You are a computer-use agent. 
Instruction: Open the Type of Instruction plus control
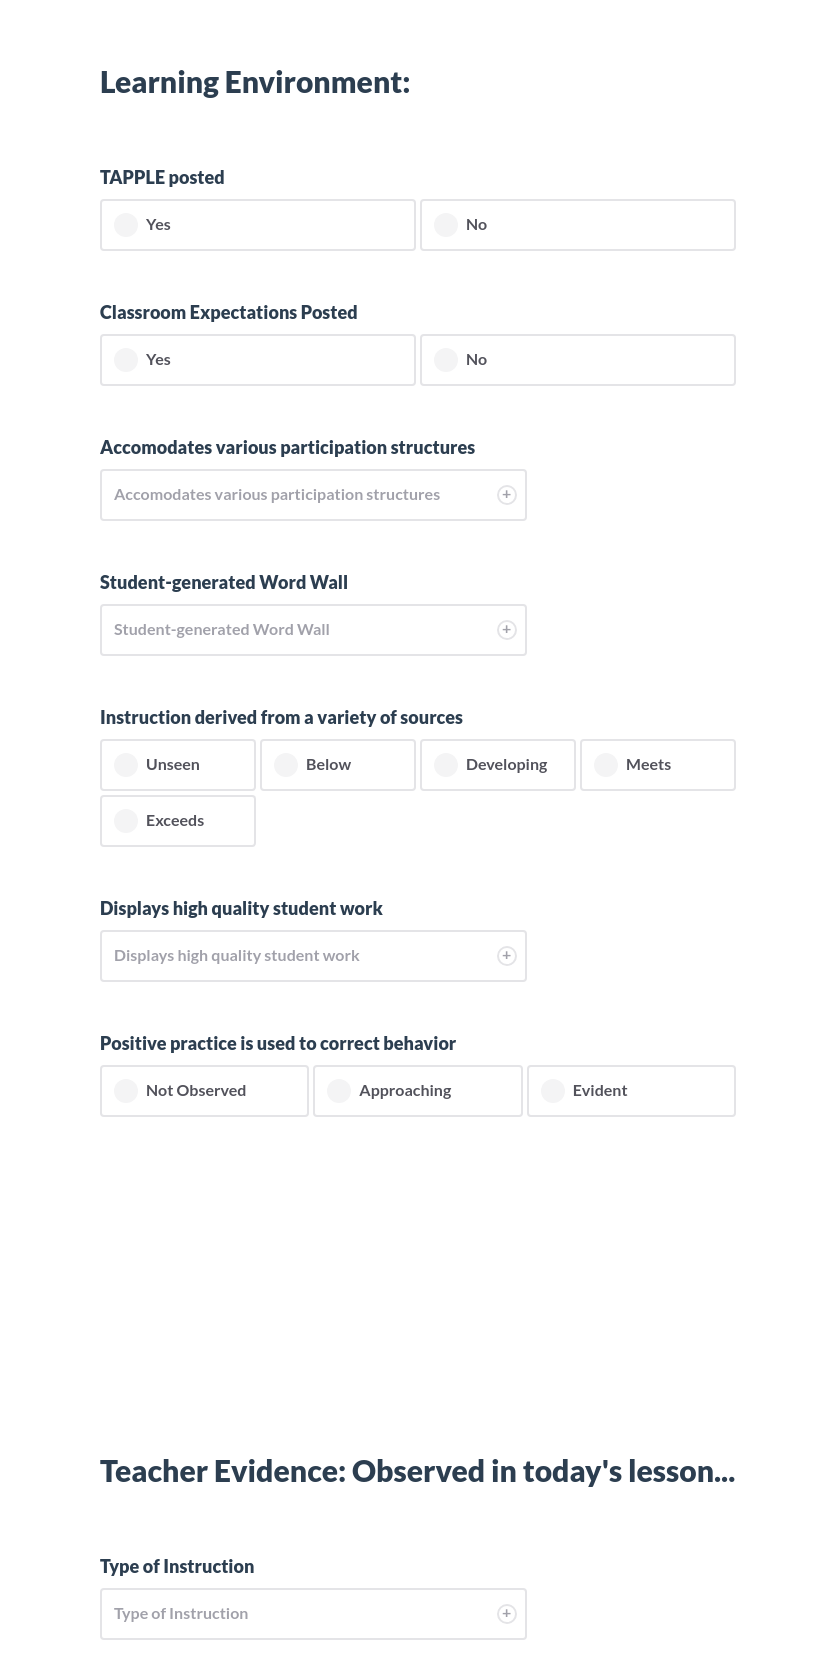507,1613
